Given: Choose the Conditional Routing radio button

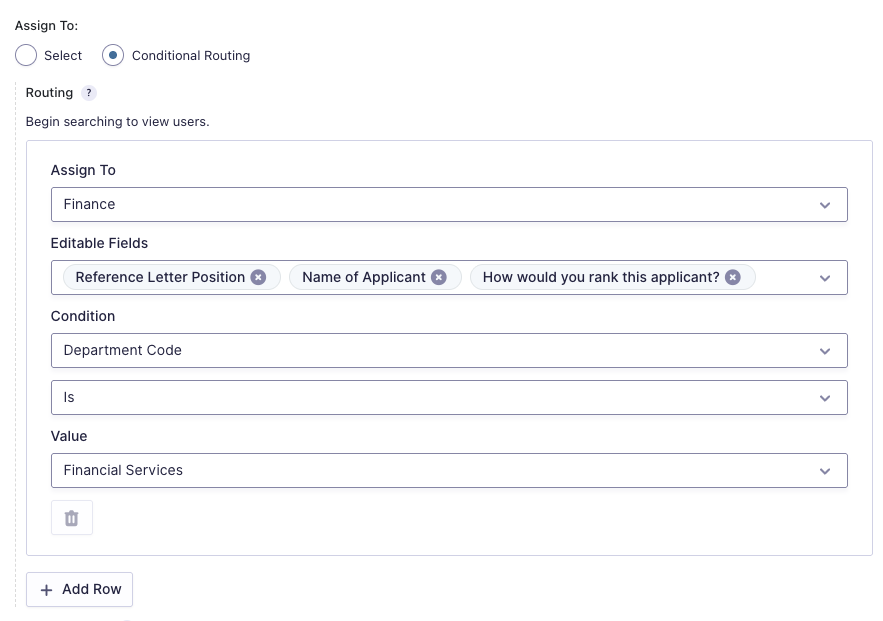Looking at the screenshot, I should pos(114,56).
